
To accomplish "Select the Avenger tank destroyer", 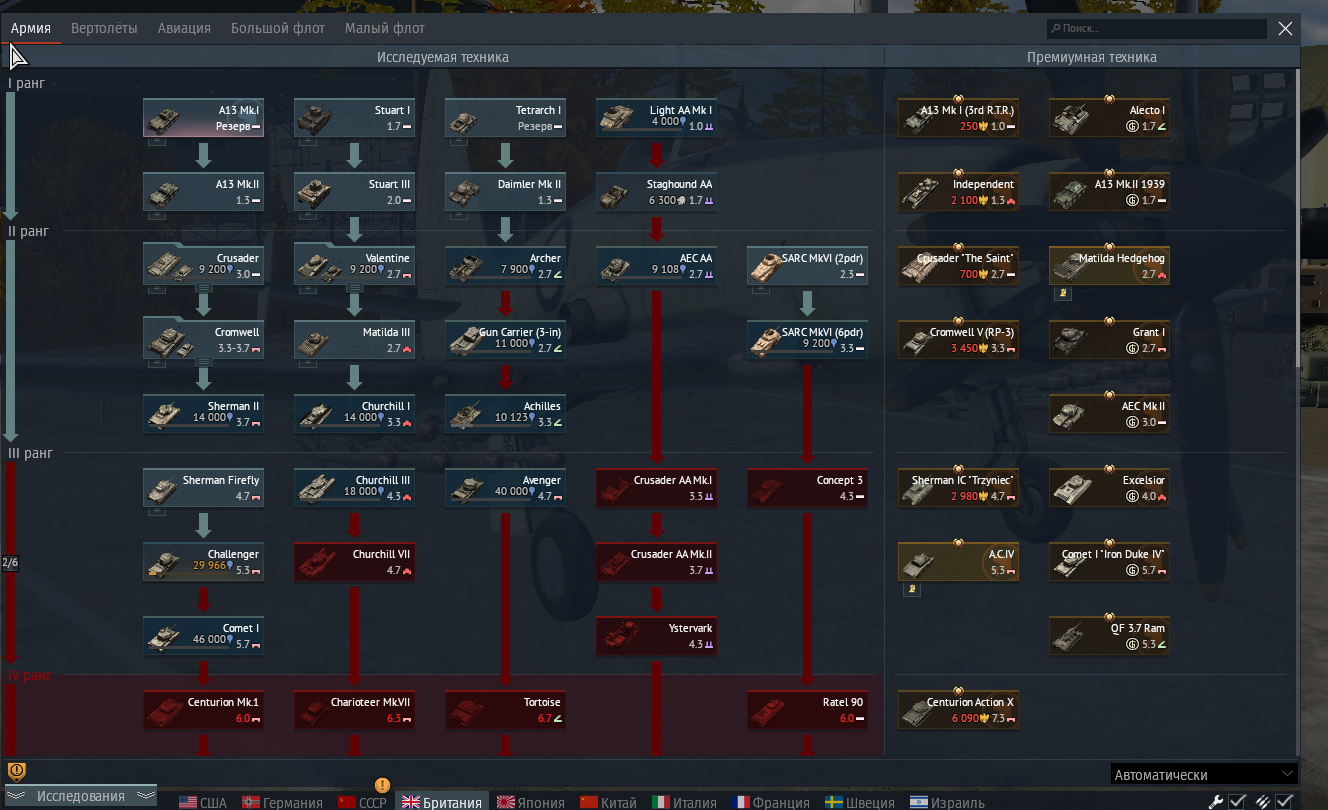I will coord(505,488).
